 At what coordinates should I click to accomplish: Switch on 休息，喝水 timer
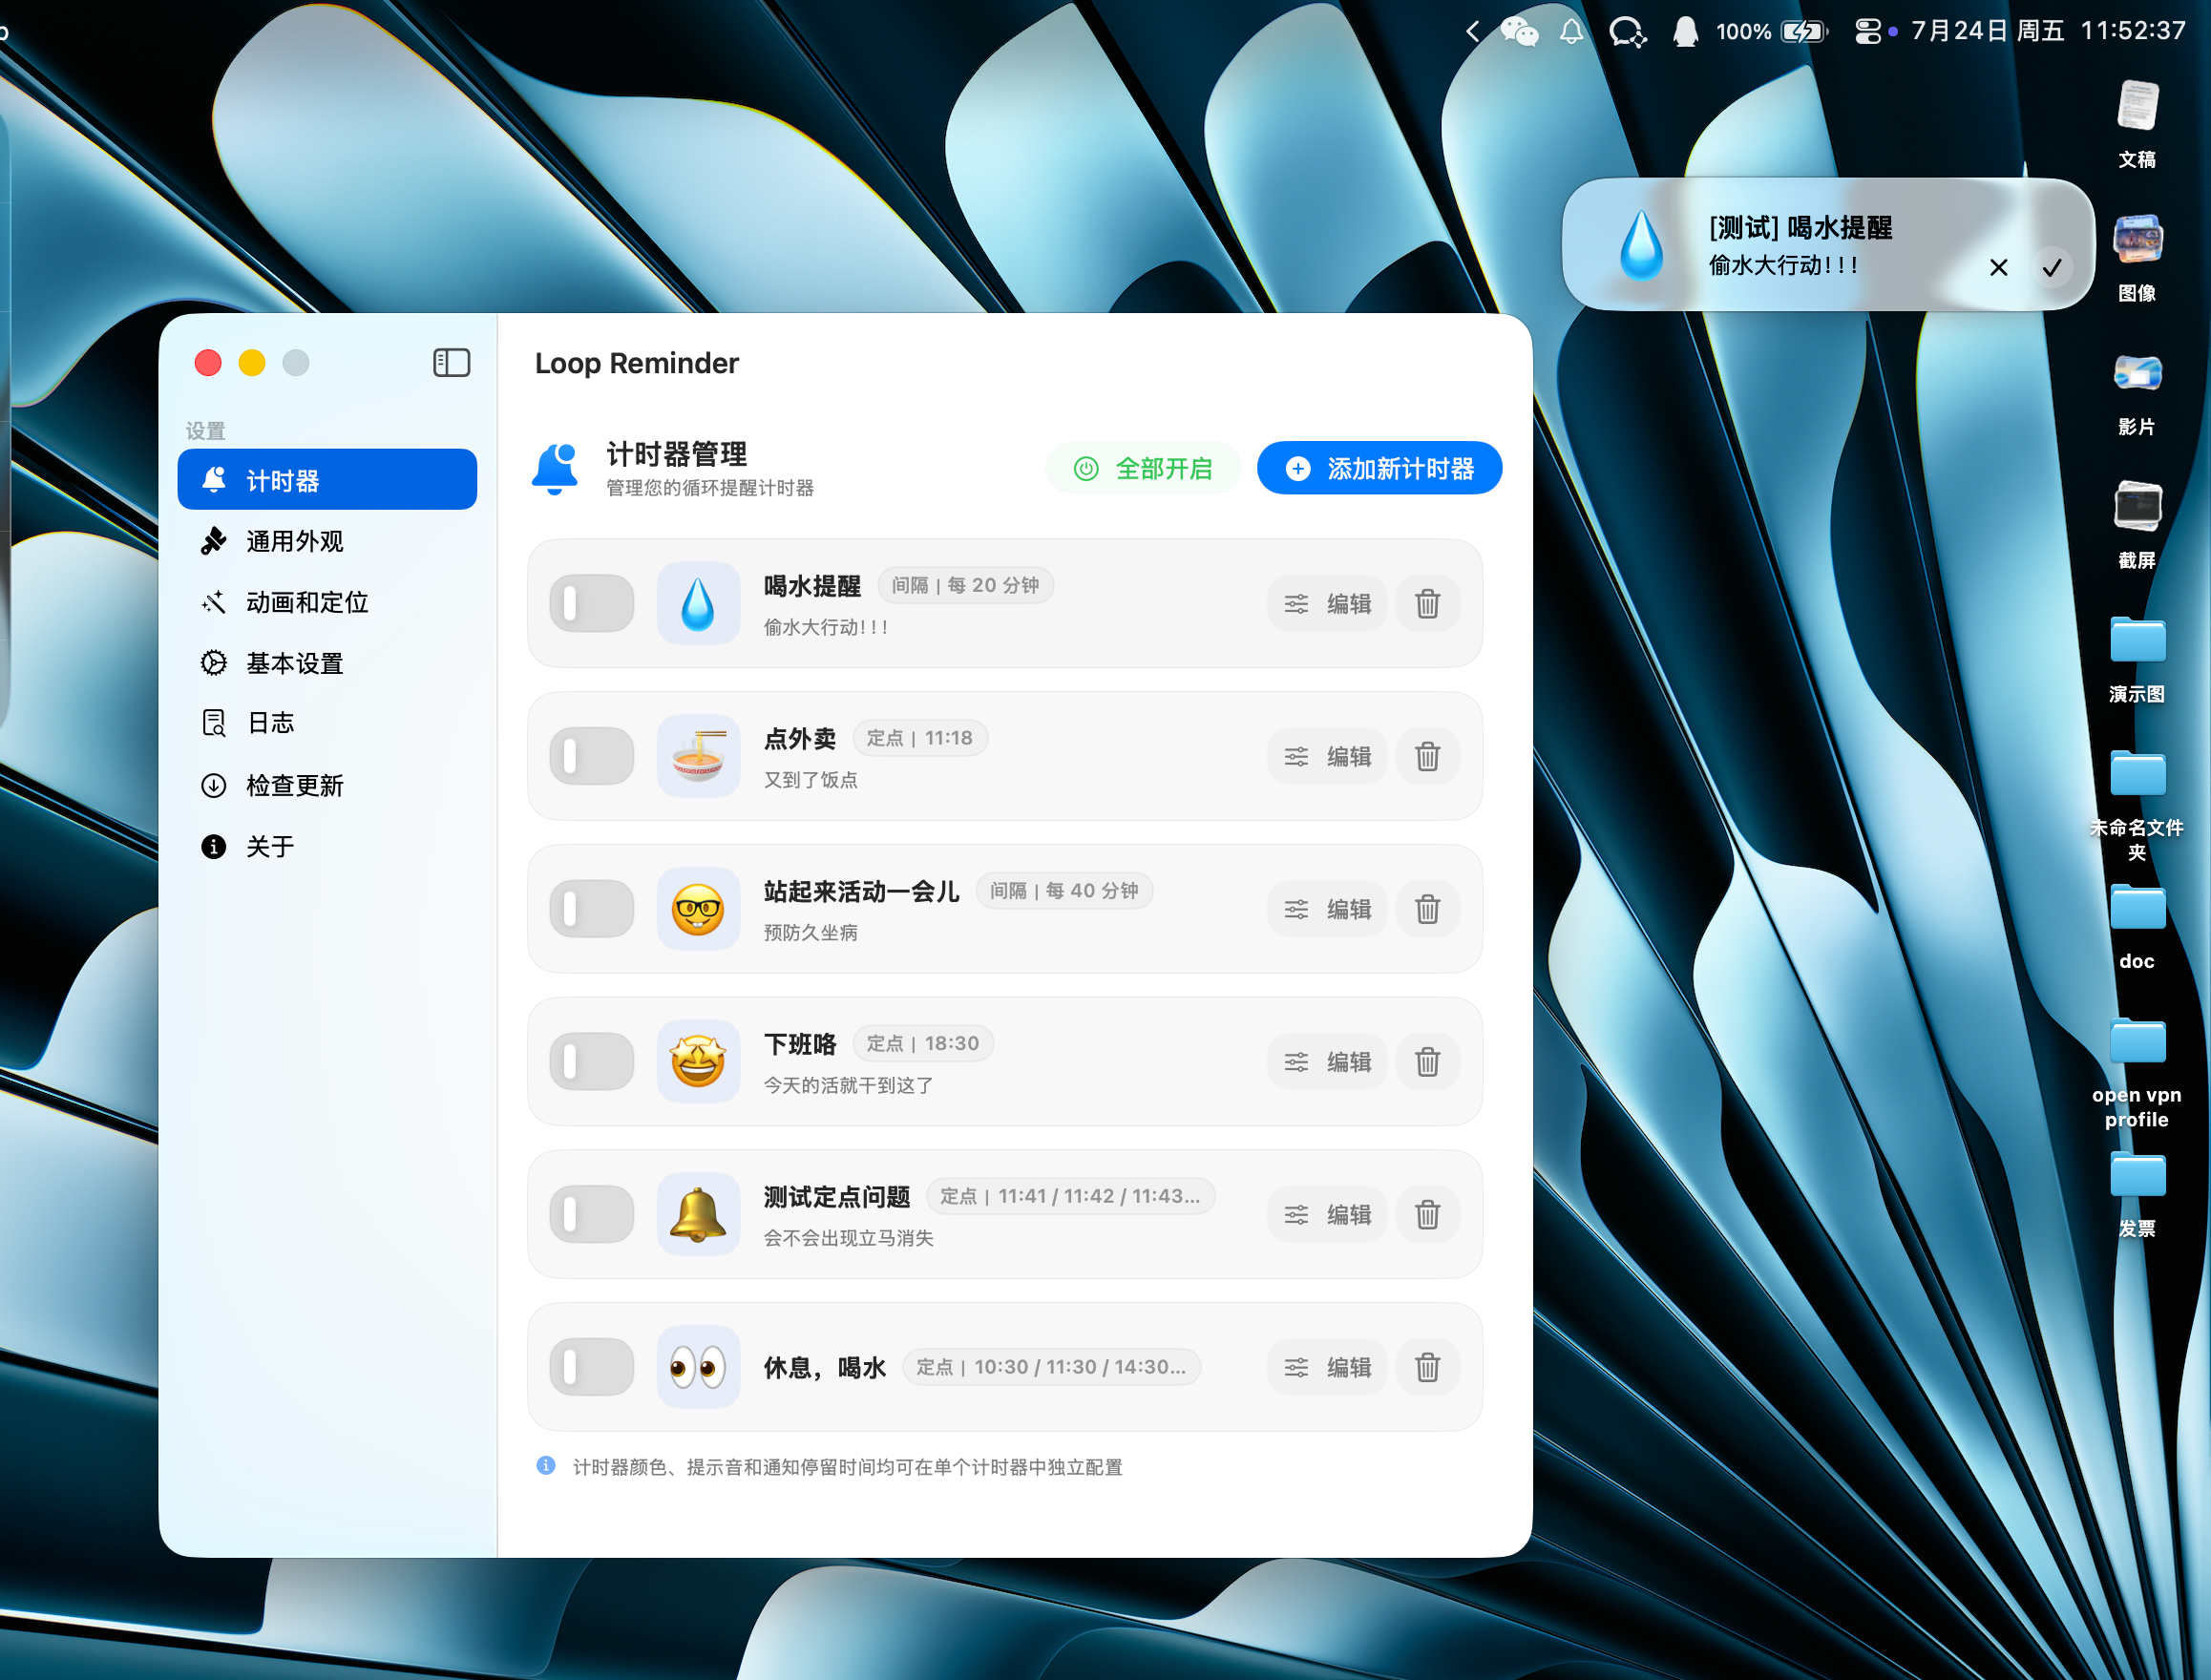click(x=591, y=1367)
